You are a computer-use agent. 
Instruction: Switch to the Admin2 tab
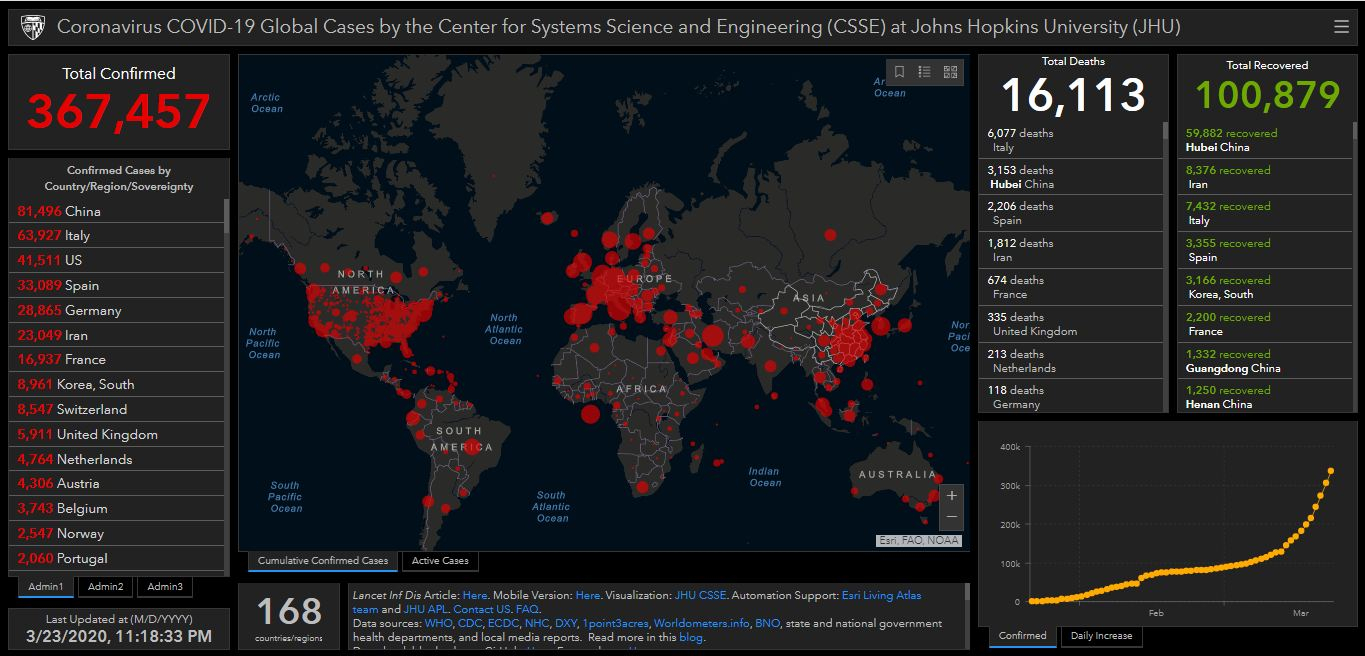105,587
